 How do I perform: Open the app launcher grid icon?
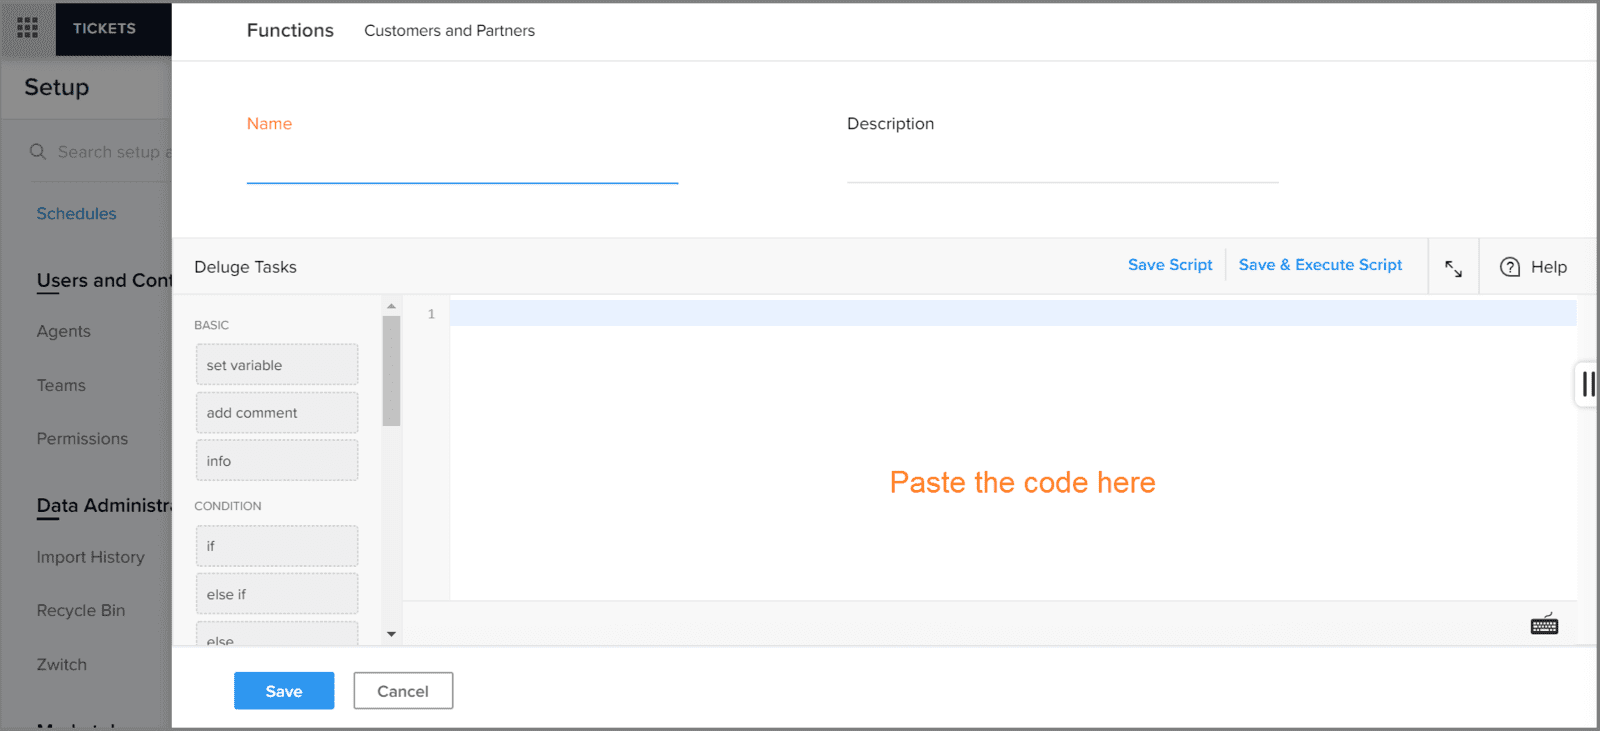[28, 28]
